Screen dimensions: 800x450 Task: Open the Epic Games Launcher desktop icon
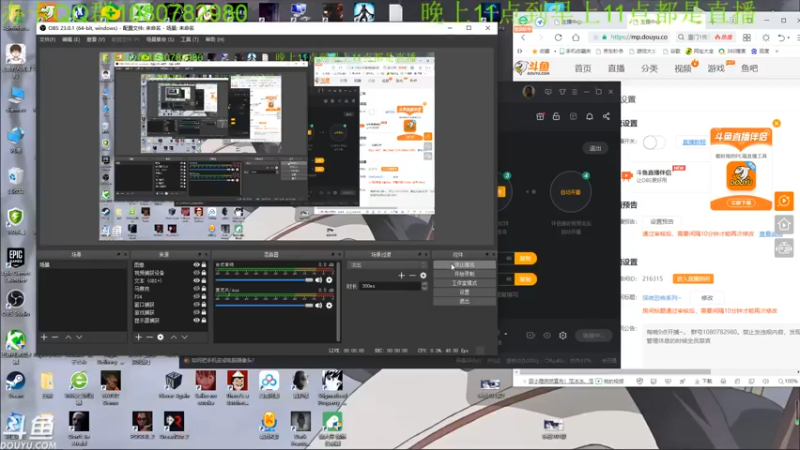[16, 265]
